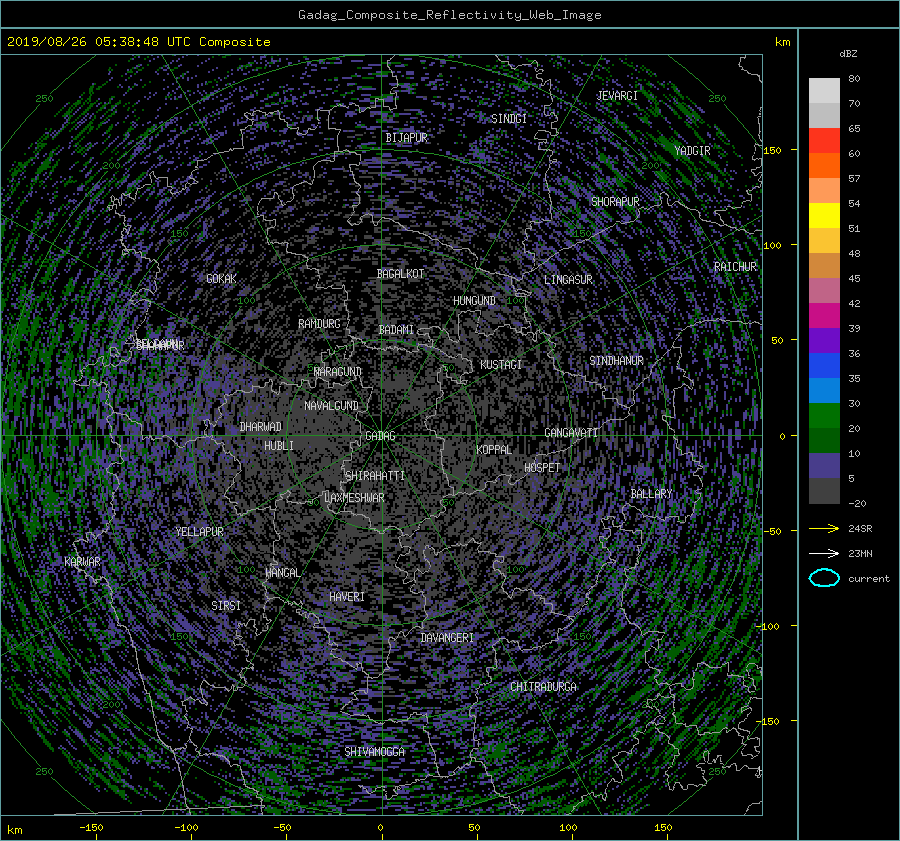This screenshot has height=841, width=900.
Task: Click the JEVARGI city label
Action: click(x=617, y=96)
